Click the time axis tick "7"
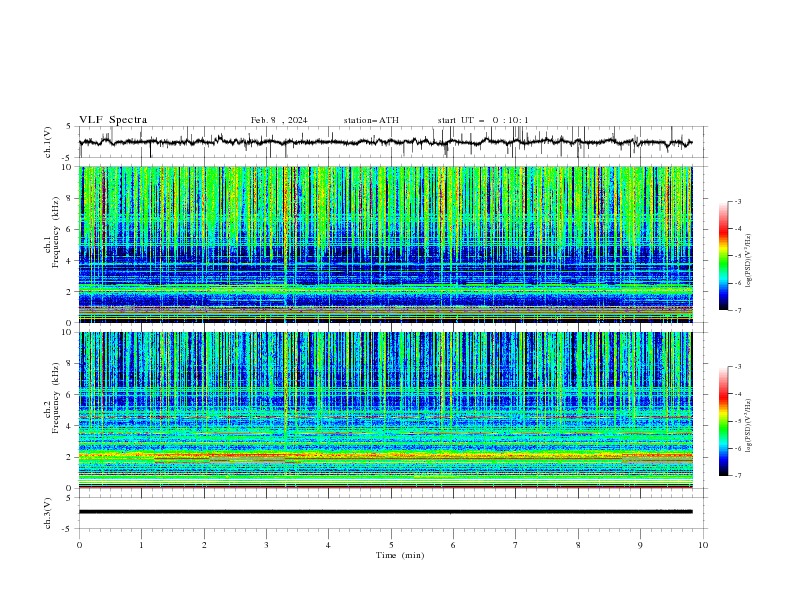 (x=516, y=545)
